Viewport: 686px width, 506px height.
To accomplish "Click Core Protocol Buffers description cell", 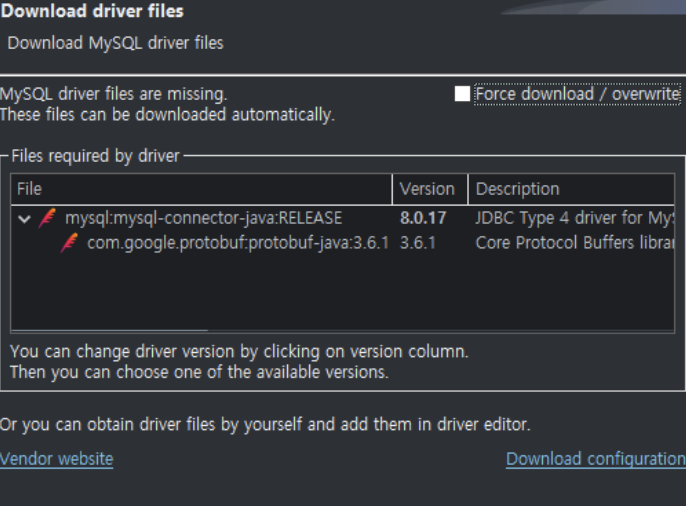I will click(x=574, y=243).
